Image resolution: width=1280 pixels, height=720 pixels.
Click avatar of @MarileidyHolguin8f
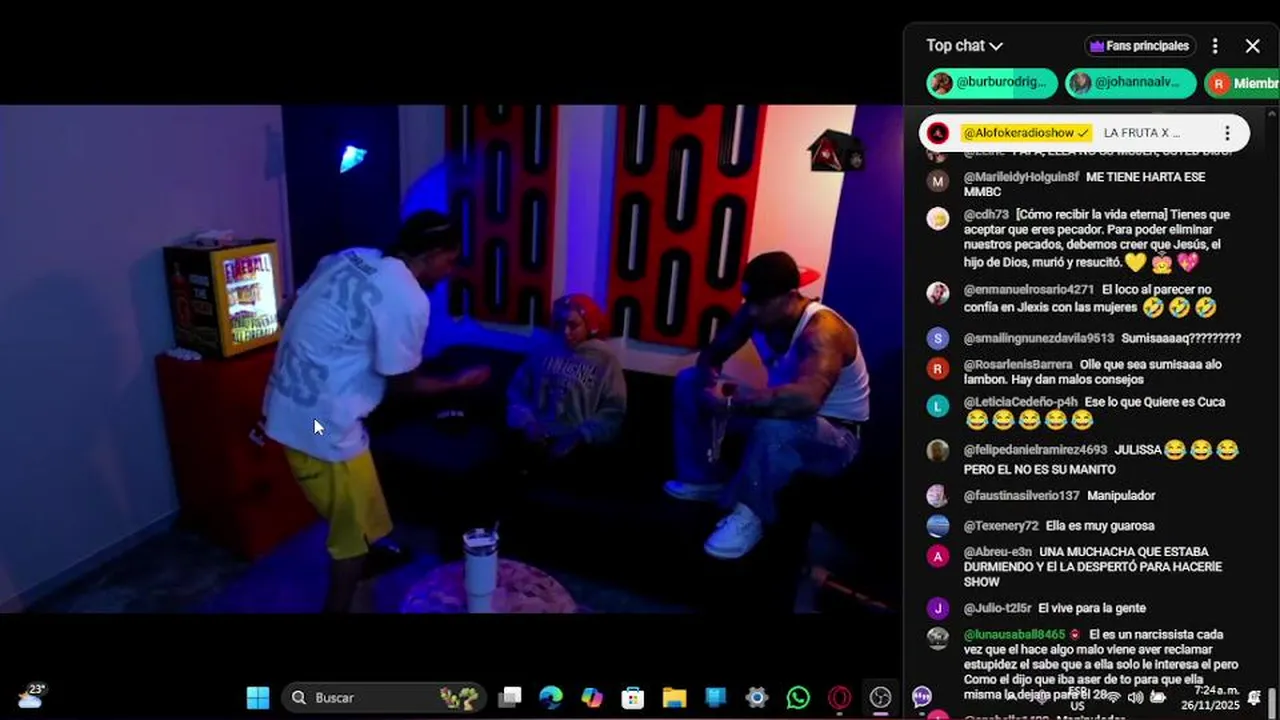[x=937, y=181]
